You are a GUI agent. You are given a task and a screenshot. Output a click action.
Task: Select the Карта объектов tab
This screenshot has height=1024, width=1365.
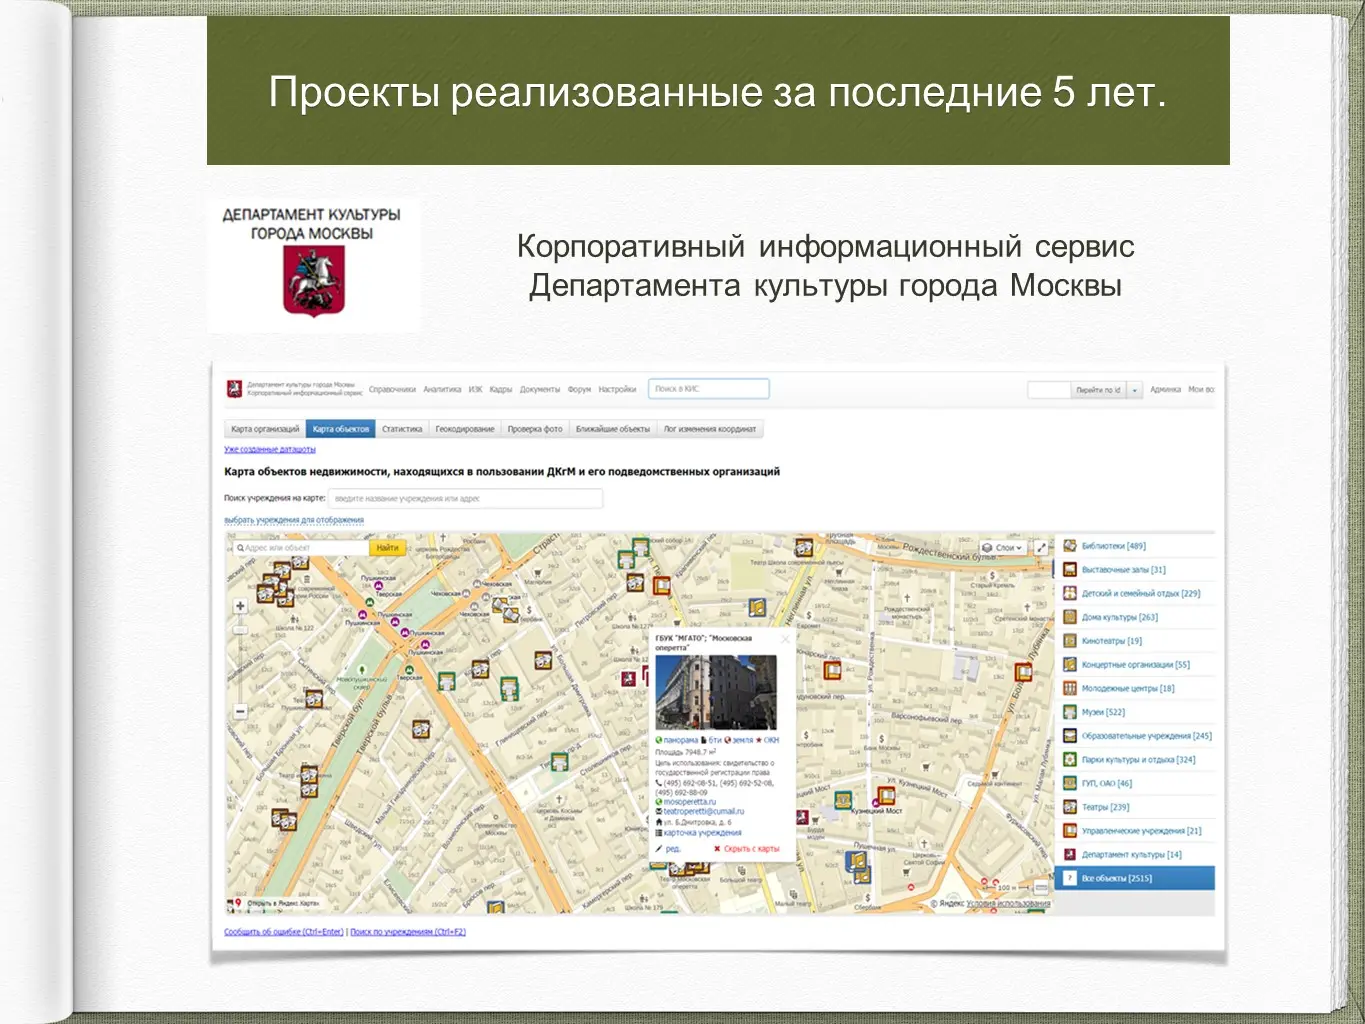tap(341, 429)
